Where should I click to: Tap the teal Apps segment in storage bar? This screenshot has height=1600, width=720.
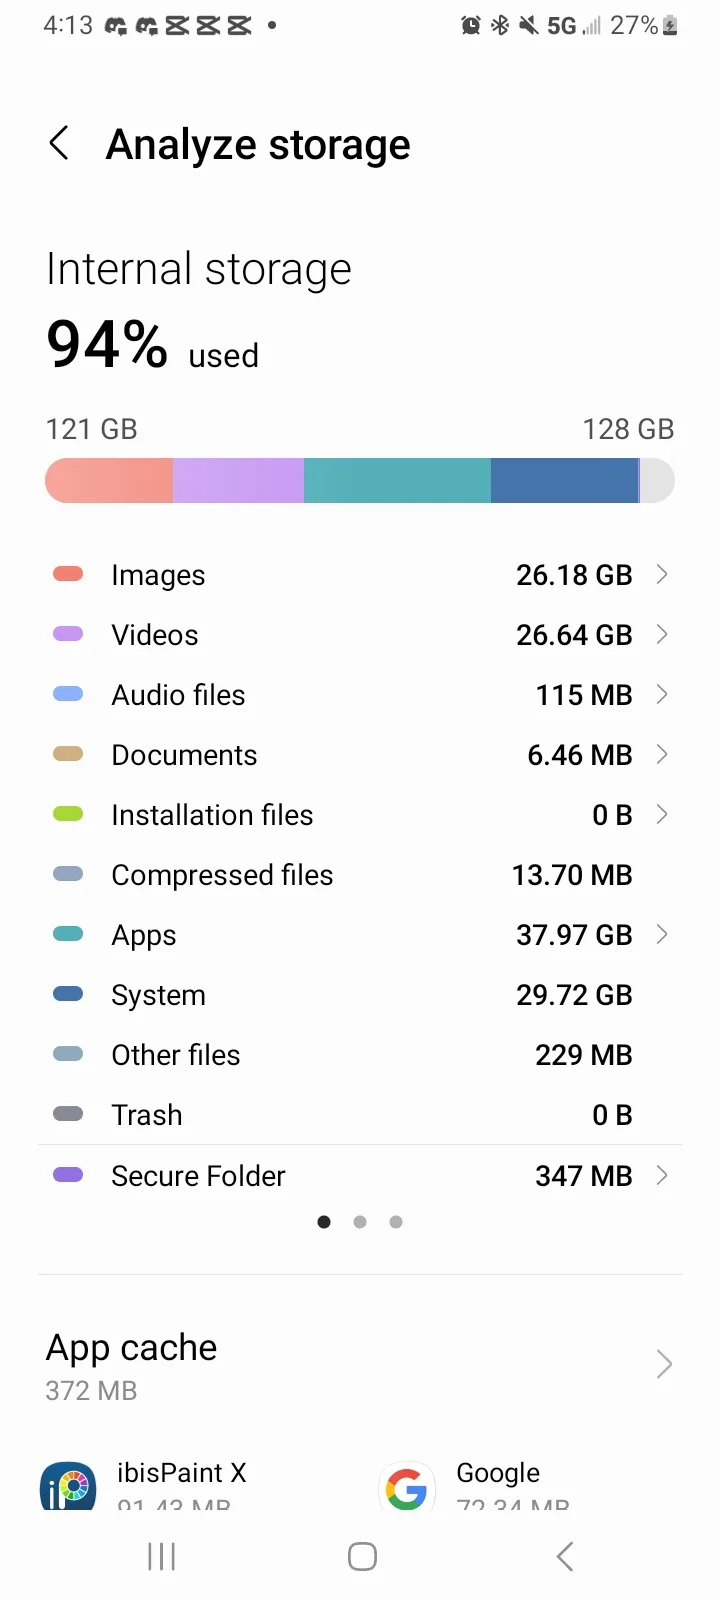(x=397, y=481)
